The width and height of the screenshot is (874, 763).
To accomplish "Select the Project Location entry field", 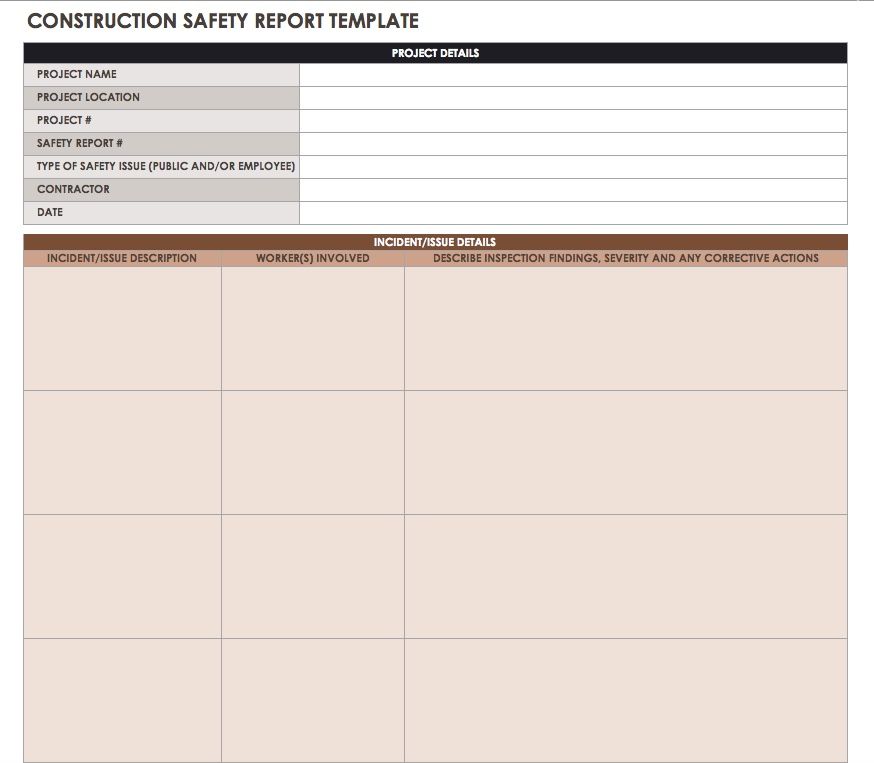I will point(572,98).
